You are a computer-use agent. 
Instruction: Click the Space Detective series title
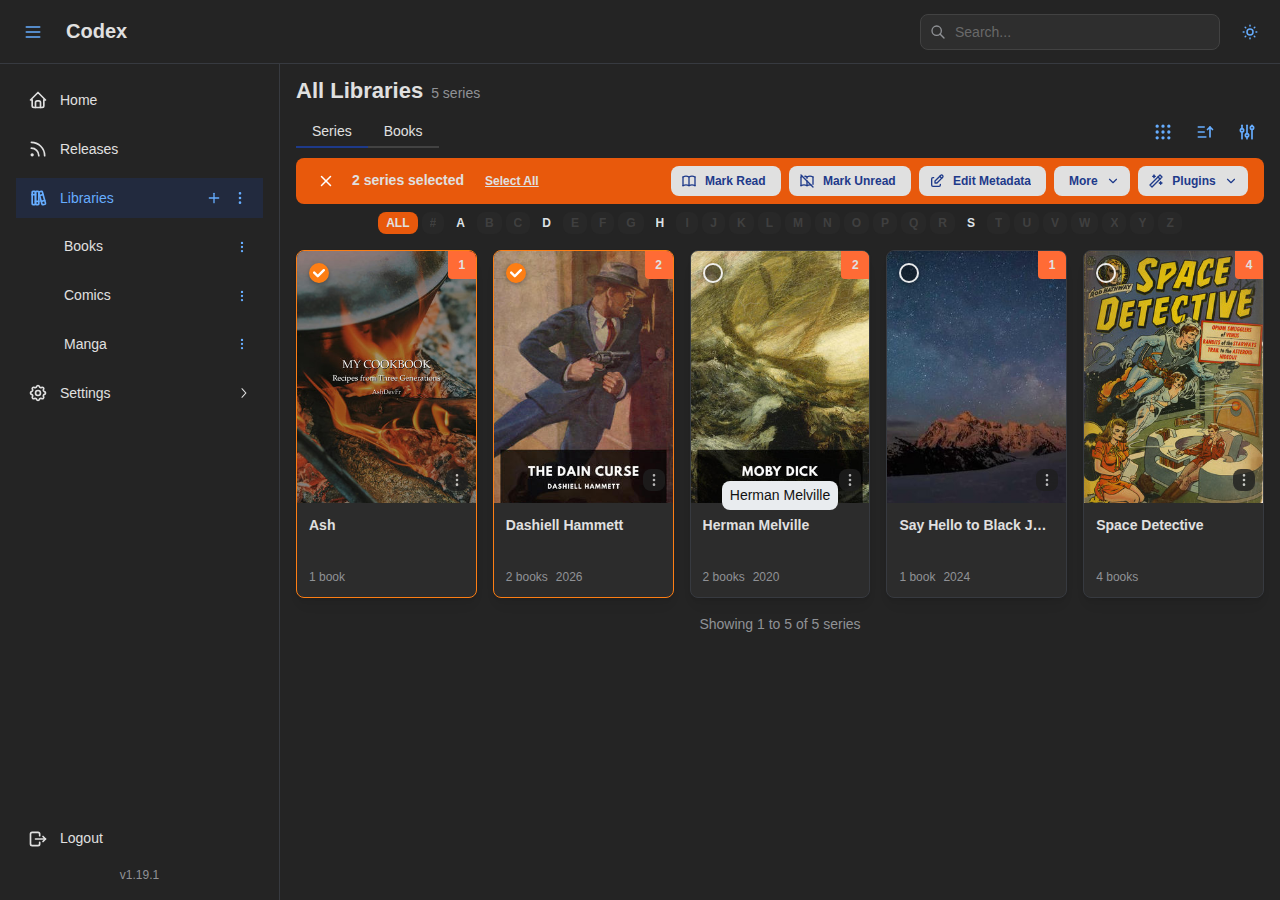(1150, 525)
